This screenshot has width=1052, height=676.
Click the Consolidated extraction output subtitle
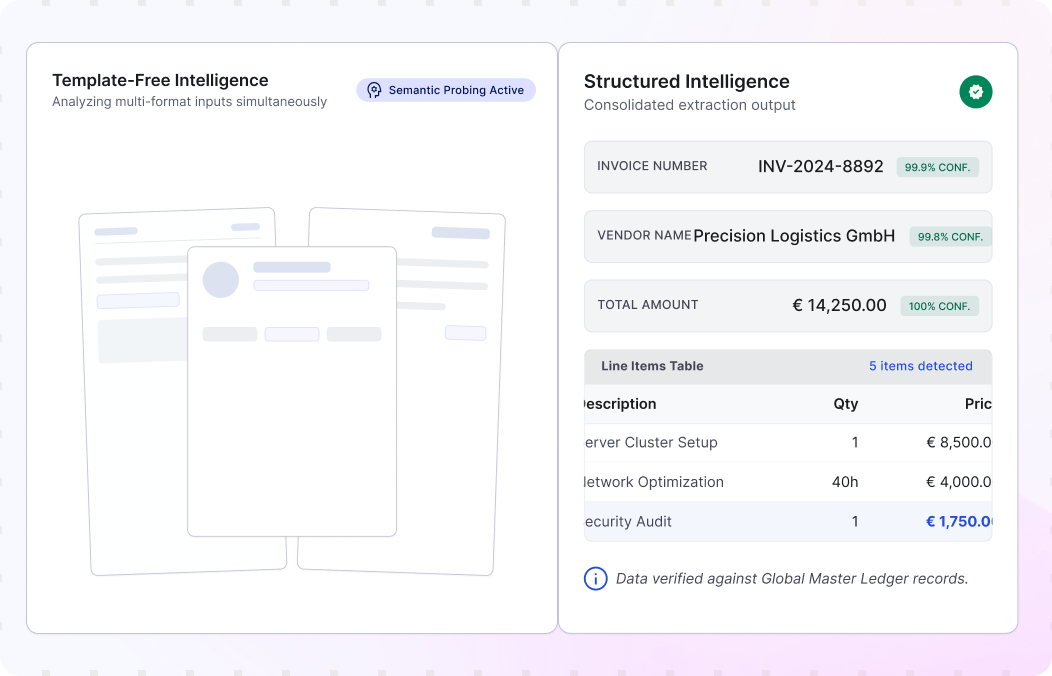tap(690, 105)
